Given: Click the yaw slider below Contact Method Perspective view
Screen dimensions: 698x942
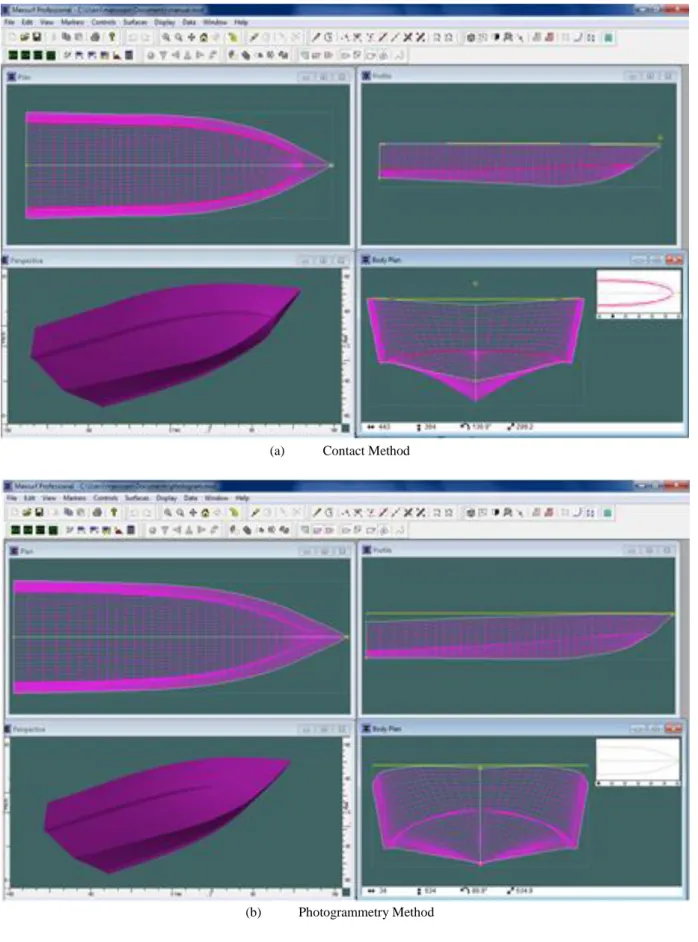Looking at the screenshot, I should click(173, 428).
